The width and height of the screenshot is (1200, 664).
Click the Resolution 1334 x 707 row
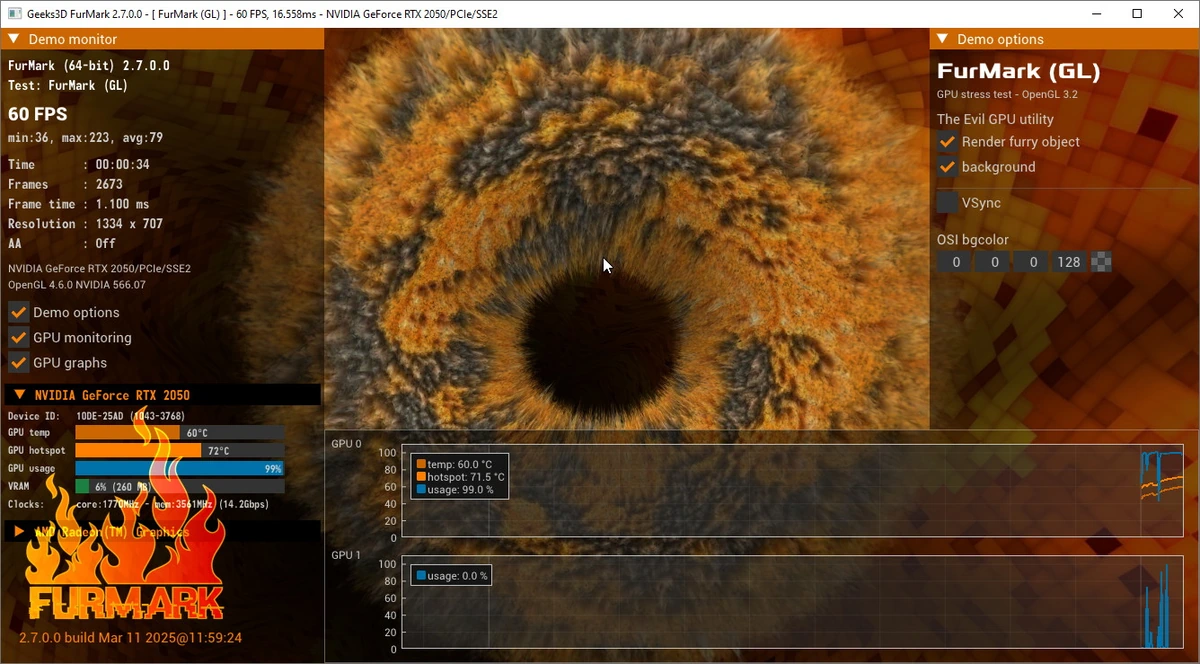pos(85,224)
